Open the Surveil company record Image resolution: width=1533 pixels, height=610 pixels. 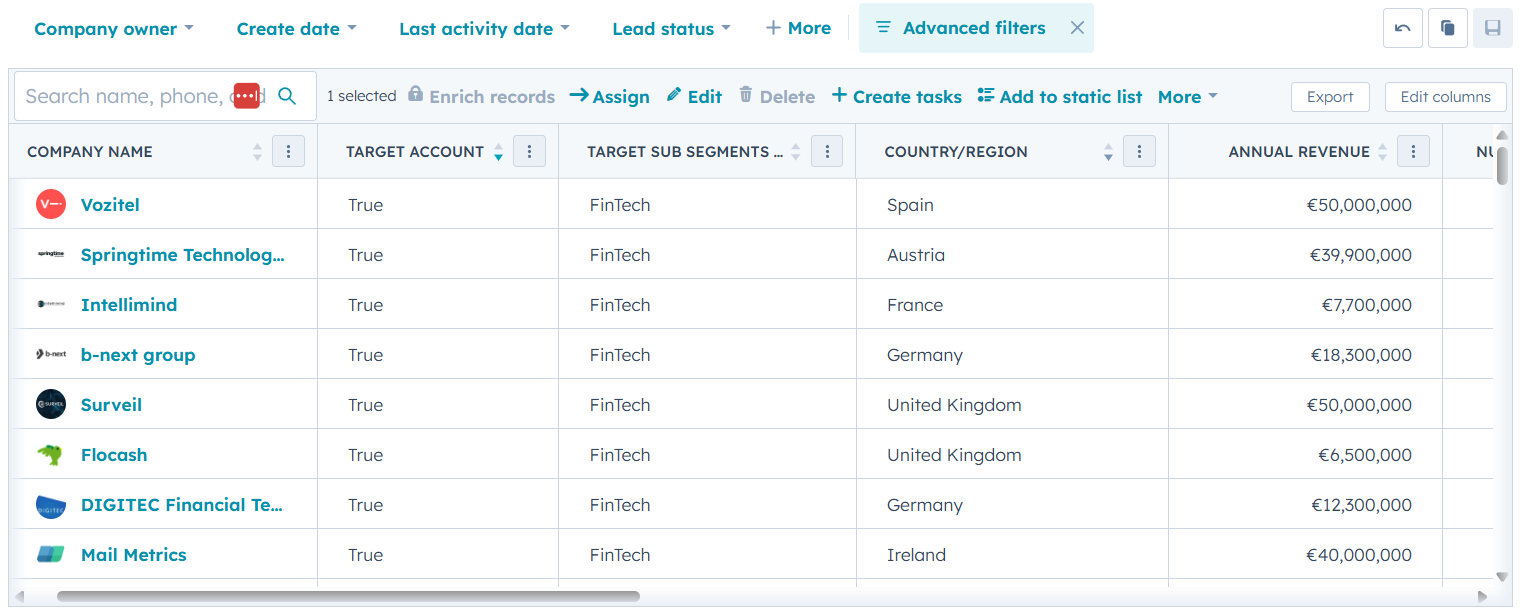[111, 405]
